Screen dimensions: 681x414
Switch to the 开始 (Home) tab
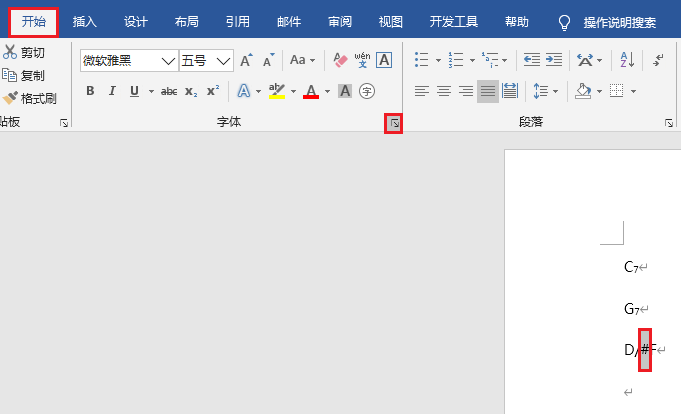pos(33,22)
